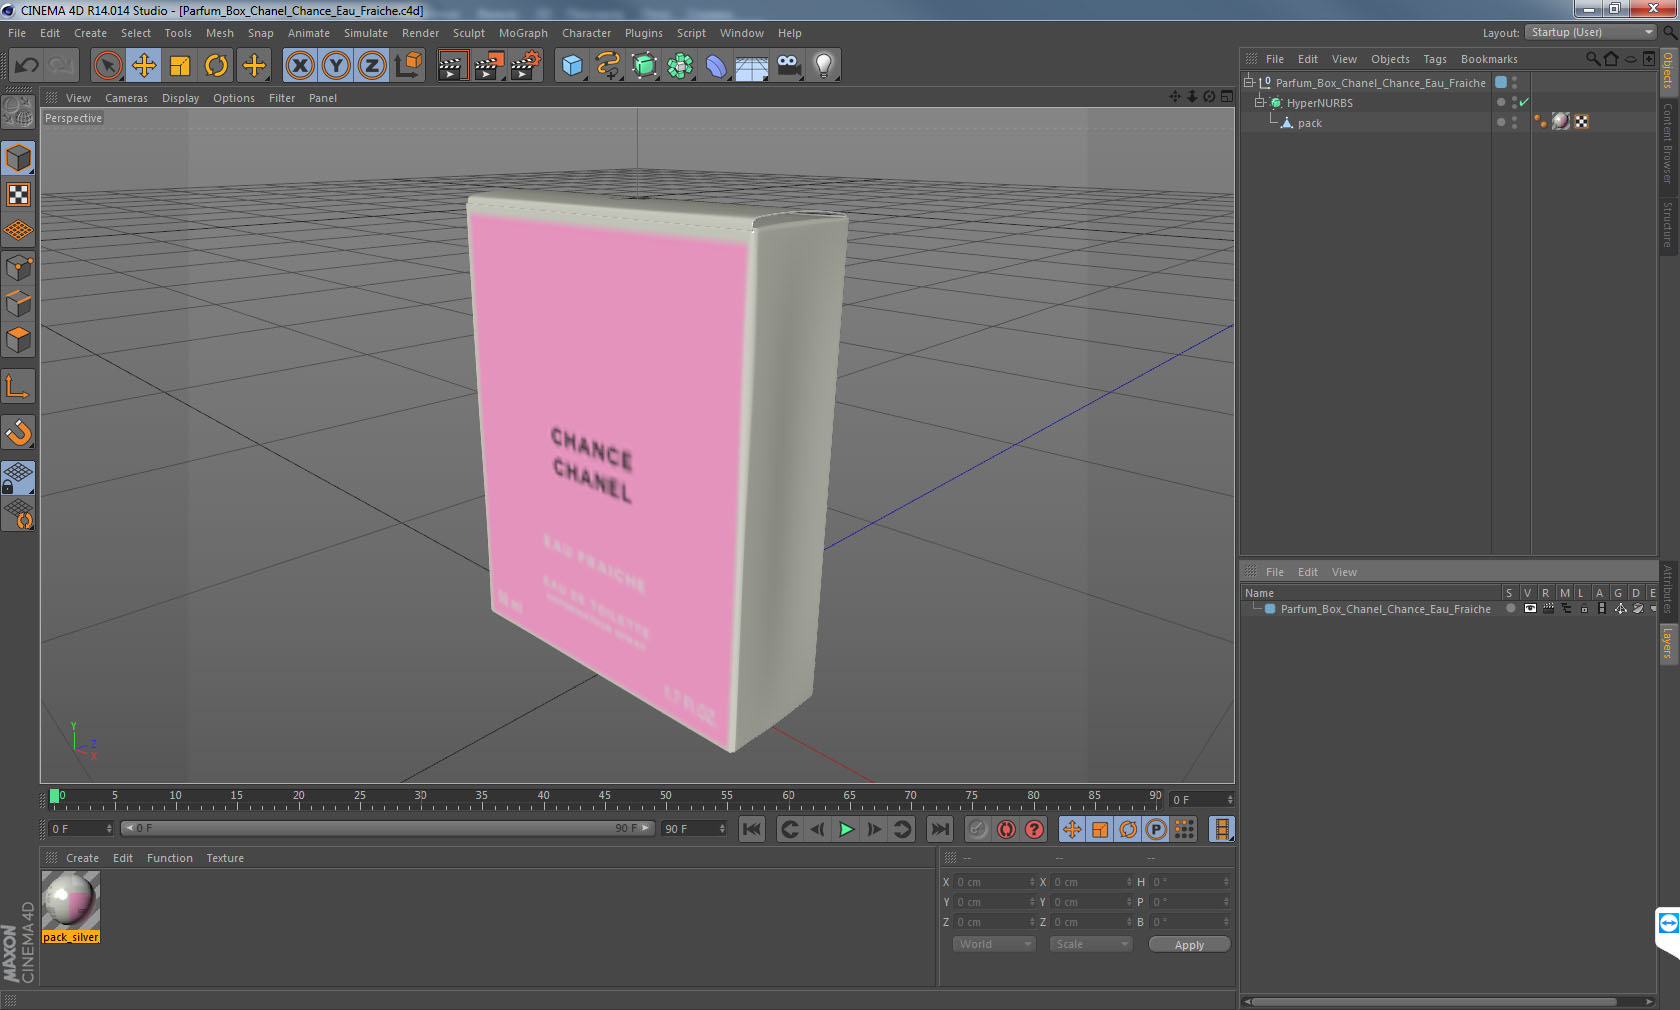The image size is (1680, 1010).
Task: Click pack texture tag sphere
Action: coord(1561,122)
